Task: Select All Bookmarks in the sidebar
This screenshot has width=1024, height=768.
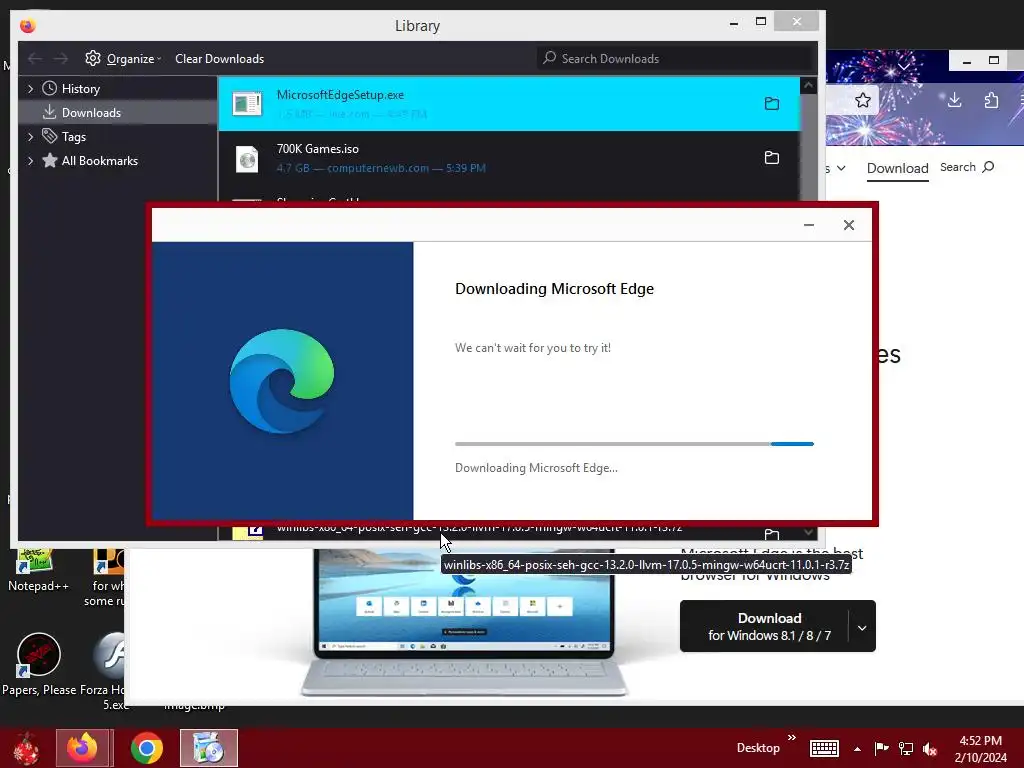Action: coord(99,161)
